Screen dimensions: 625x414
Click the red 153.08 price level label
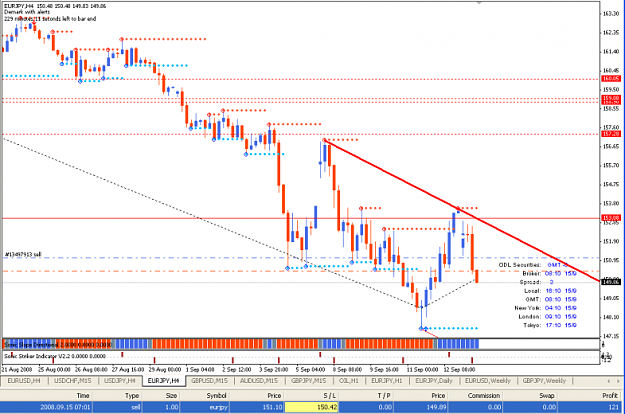[x=611, y=218]
